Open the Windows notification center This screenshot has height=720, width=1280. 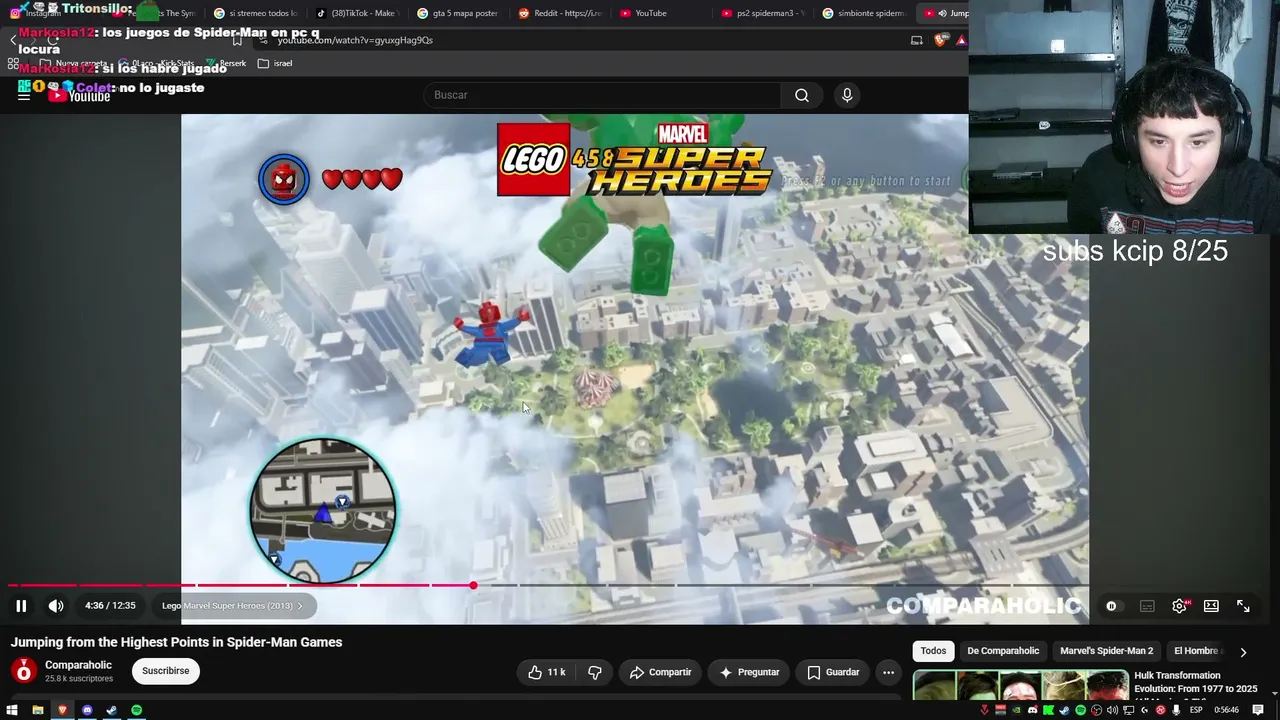point(1258,710)
